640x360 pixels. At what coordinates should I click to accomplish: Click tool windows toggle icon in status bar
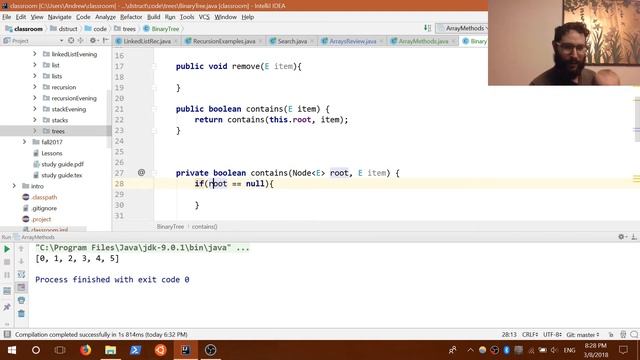pyautogui.click(x=7, y=334)
